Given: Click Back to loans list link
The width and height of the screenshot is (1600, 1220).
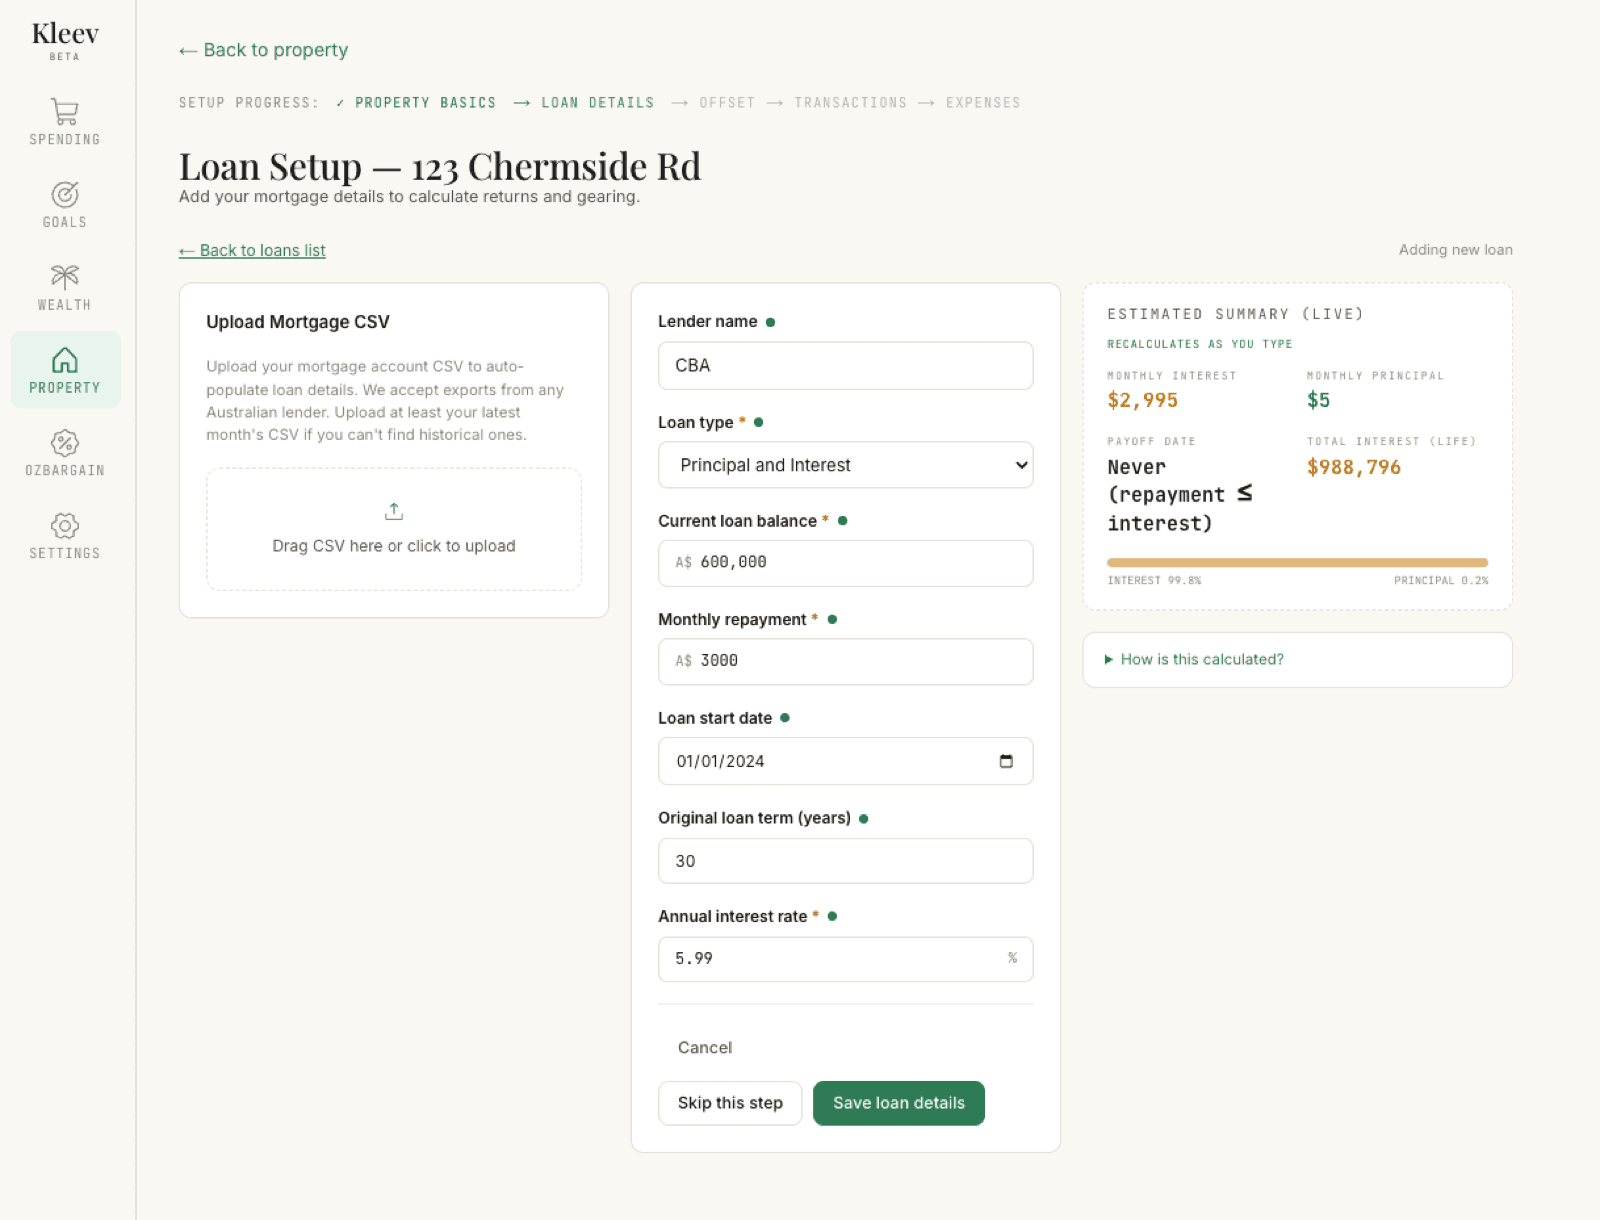Looking at the screenshot, I should click(252, 251).
